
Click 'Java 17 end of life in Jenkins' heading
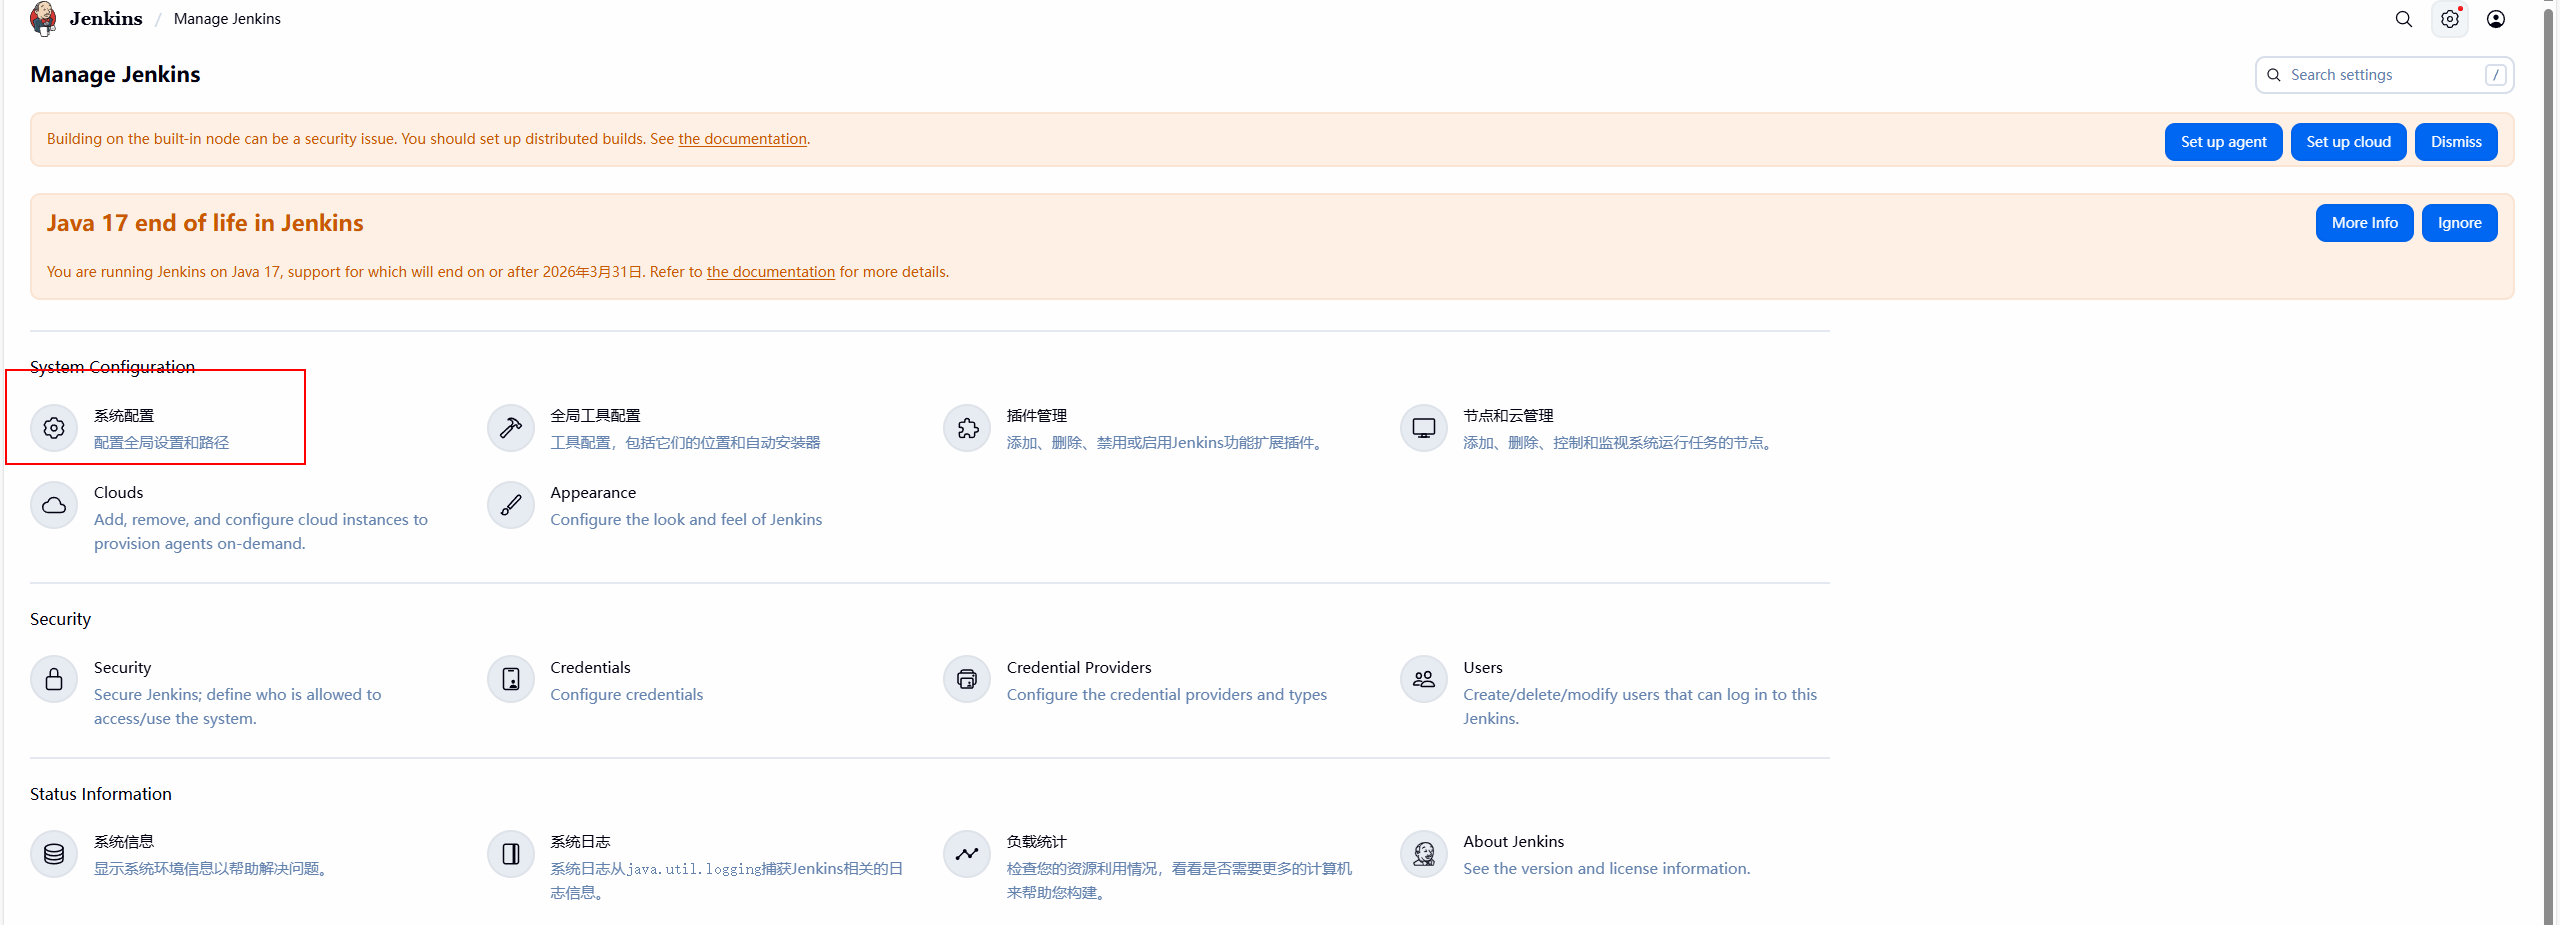click(205, 223)
